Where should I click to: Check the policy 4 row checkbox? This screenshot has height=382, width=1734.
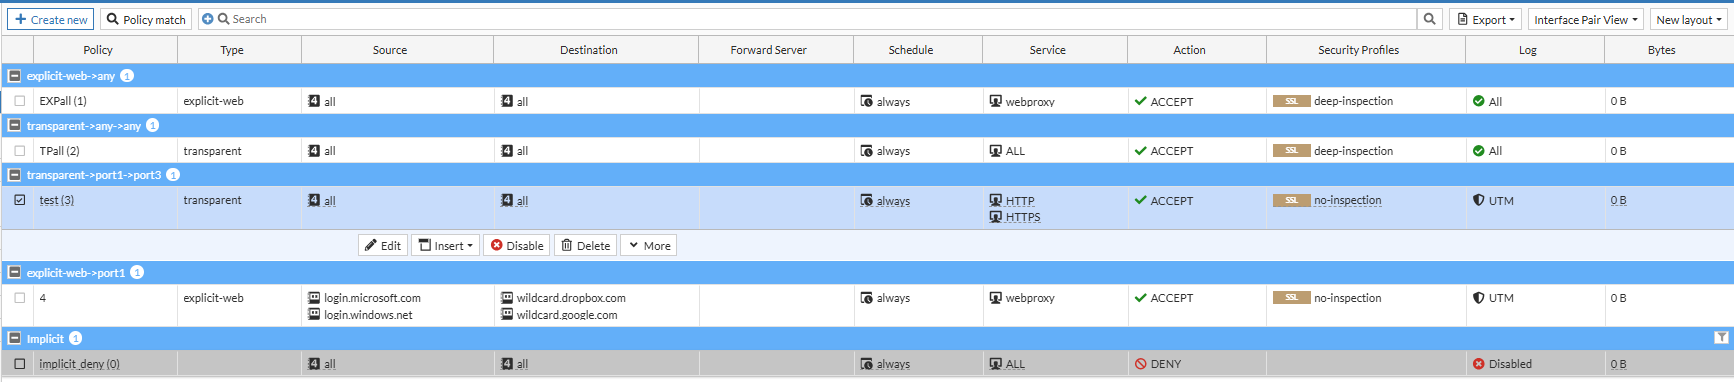coord(20,298)
